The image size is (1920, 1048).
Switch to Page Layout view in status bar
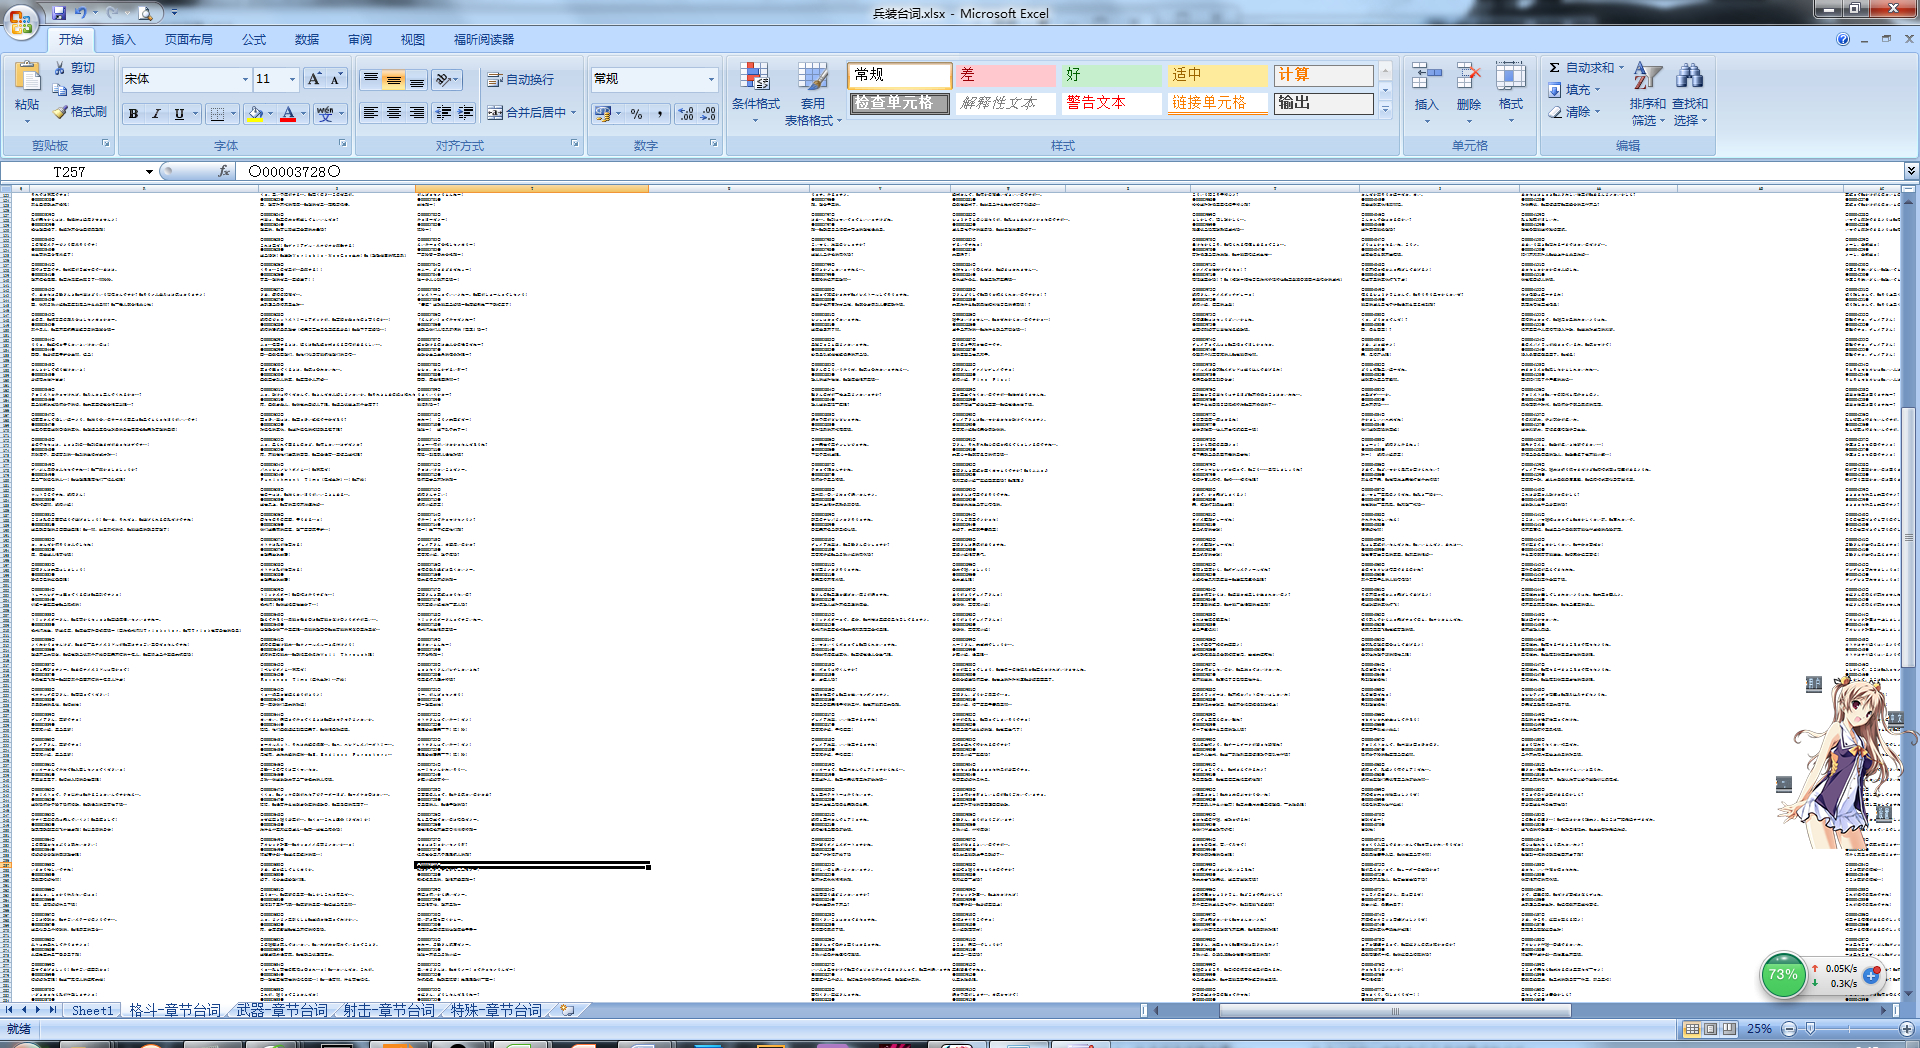tap(1711, 1029)
